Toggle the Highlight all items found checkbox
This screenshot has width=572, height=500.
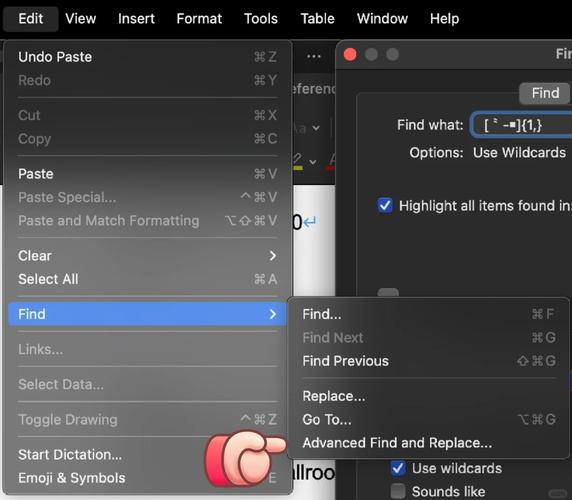coord(385,205)
